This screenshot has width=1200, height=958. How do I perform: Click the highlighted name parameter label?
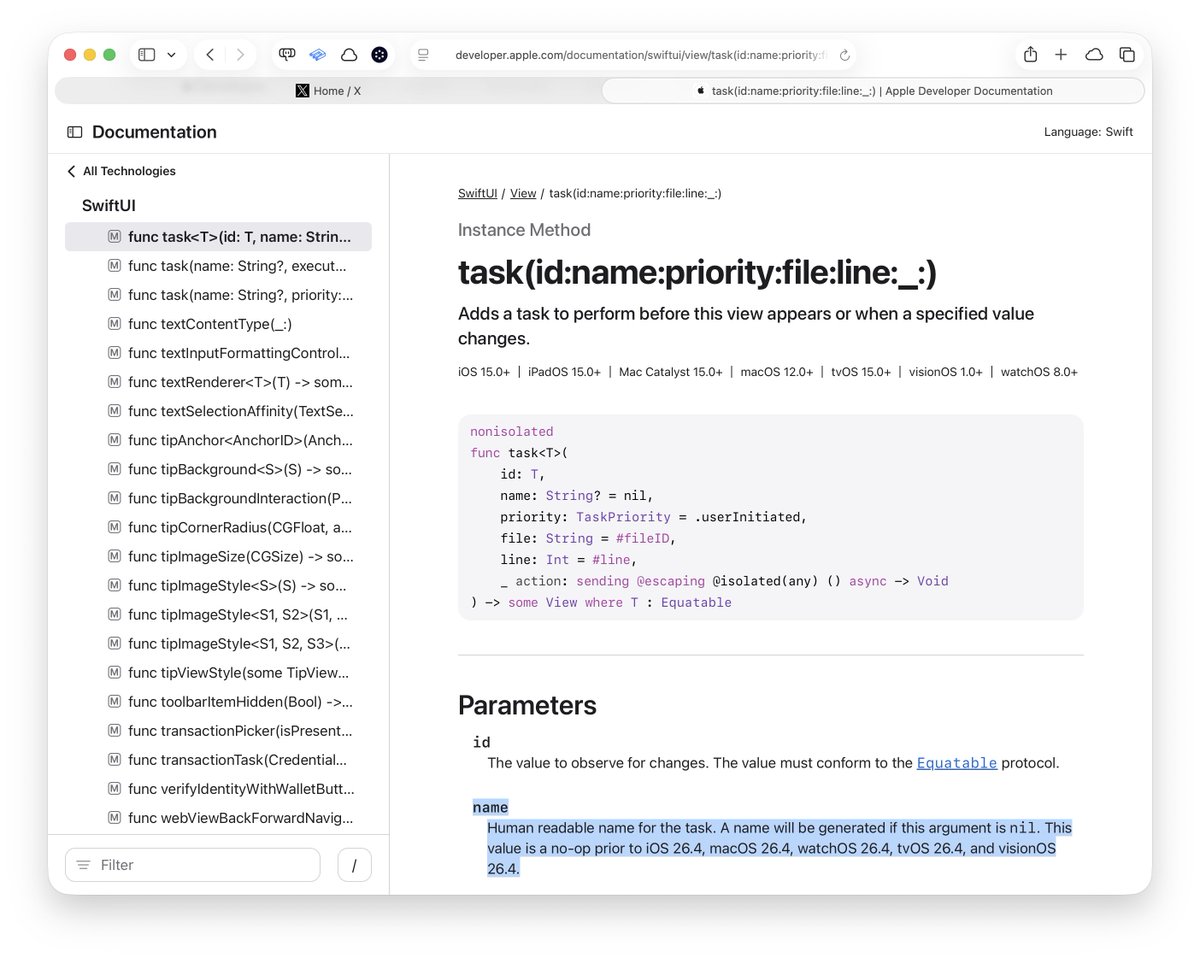[490, 807]
